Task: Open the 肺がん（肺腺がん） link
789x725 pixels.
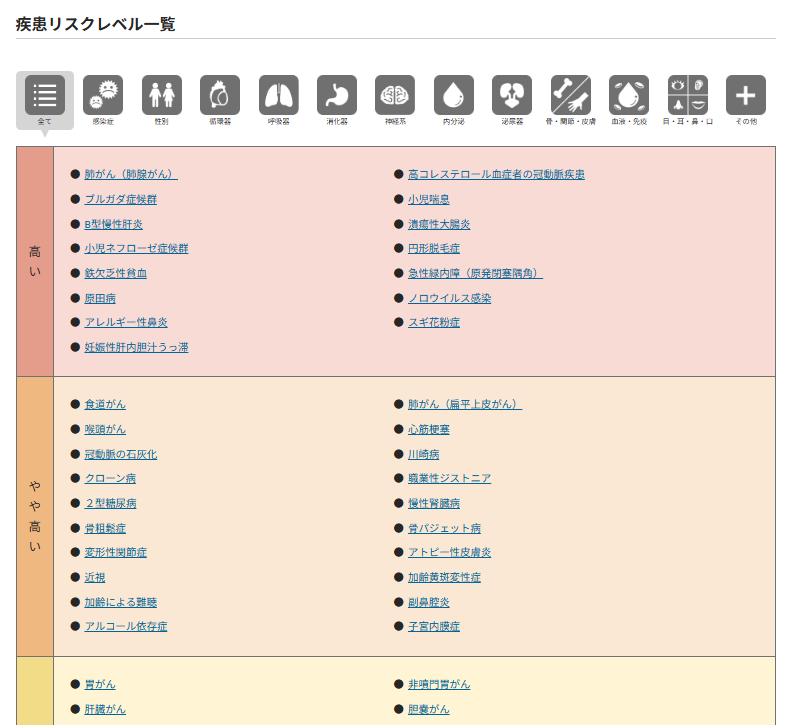Action: point(130,174)
